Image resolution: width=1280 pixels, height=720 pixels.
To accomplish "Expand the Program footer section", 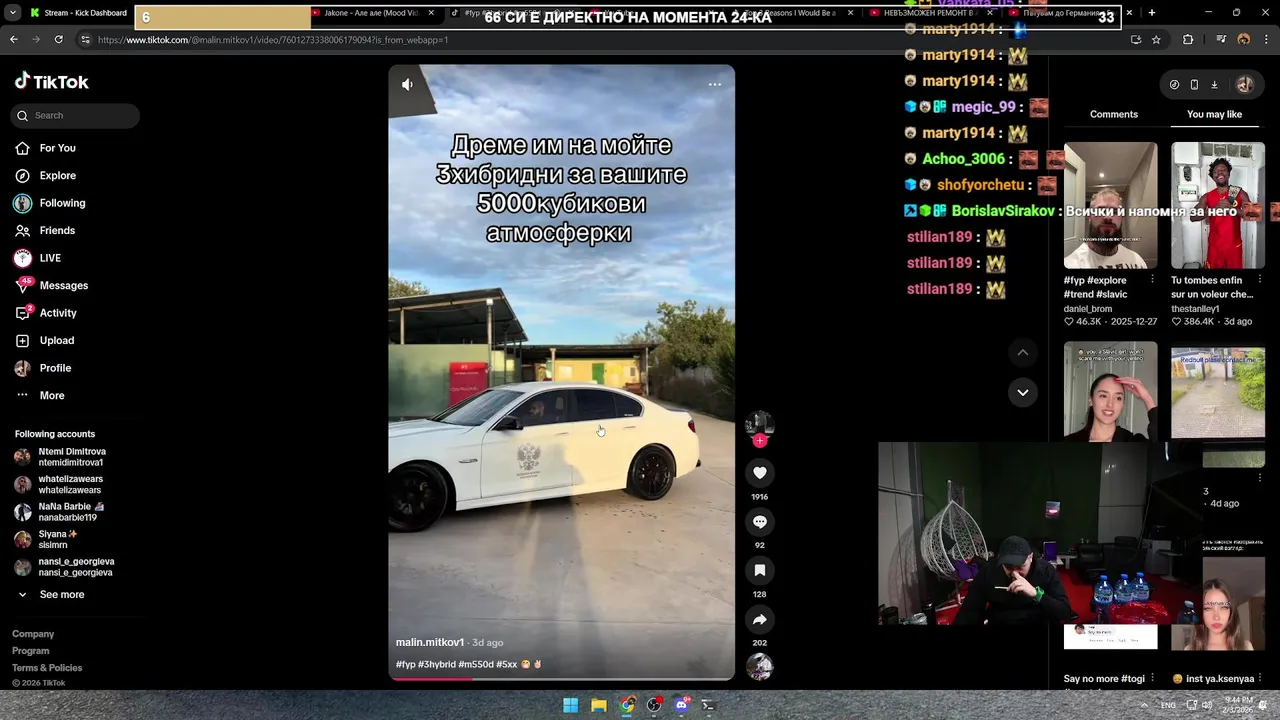I will [x=30, y=651].
